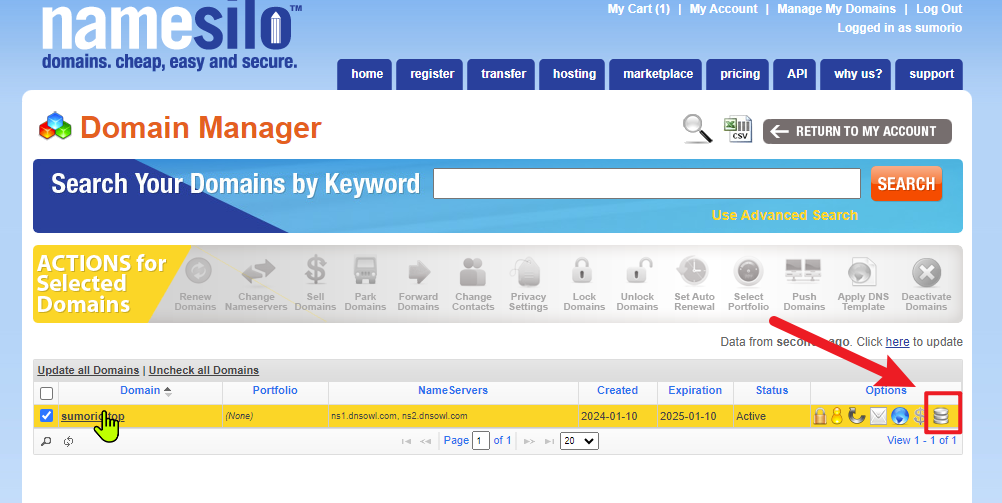Click the Change Nameservers action icon
This screenshot has height=503, width=1002.
(x=257, y=272)
